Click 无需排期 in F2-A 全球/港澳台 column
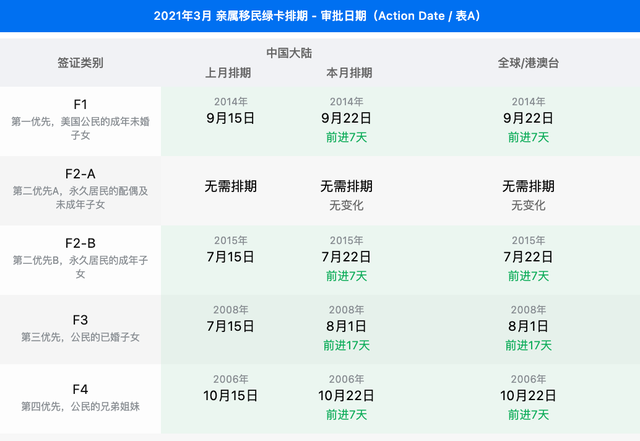This screenshot has height=441, width=640. 528,186
